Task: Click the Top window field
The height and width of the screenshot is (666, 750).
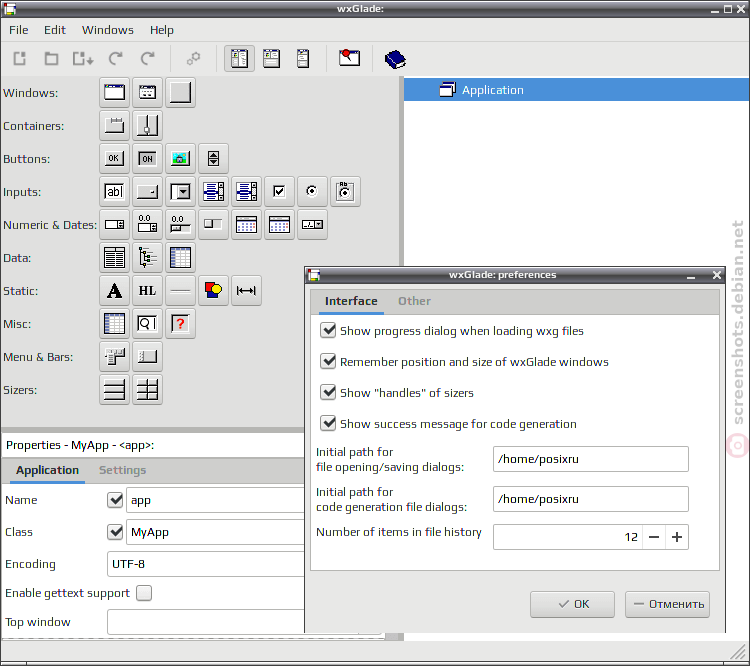Action: [x=206, y=622]
